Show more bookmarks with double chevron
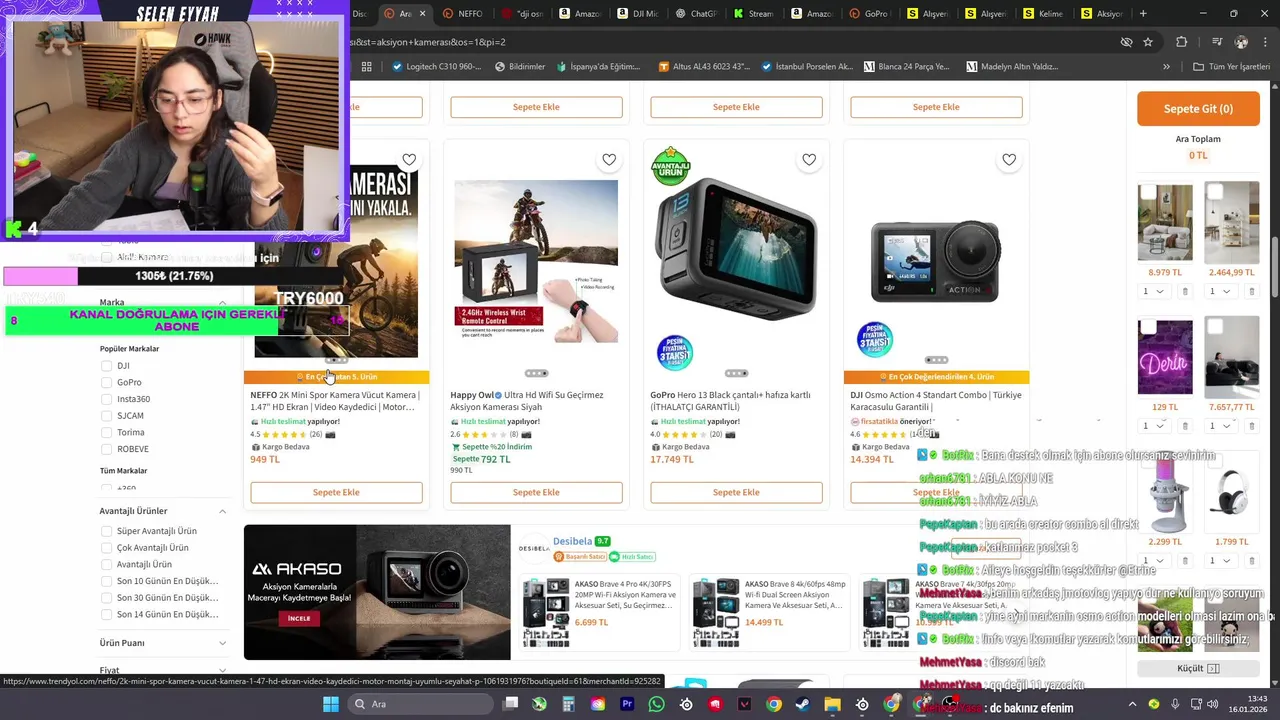 pyautogui.click(x=1166, y=67)
